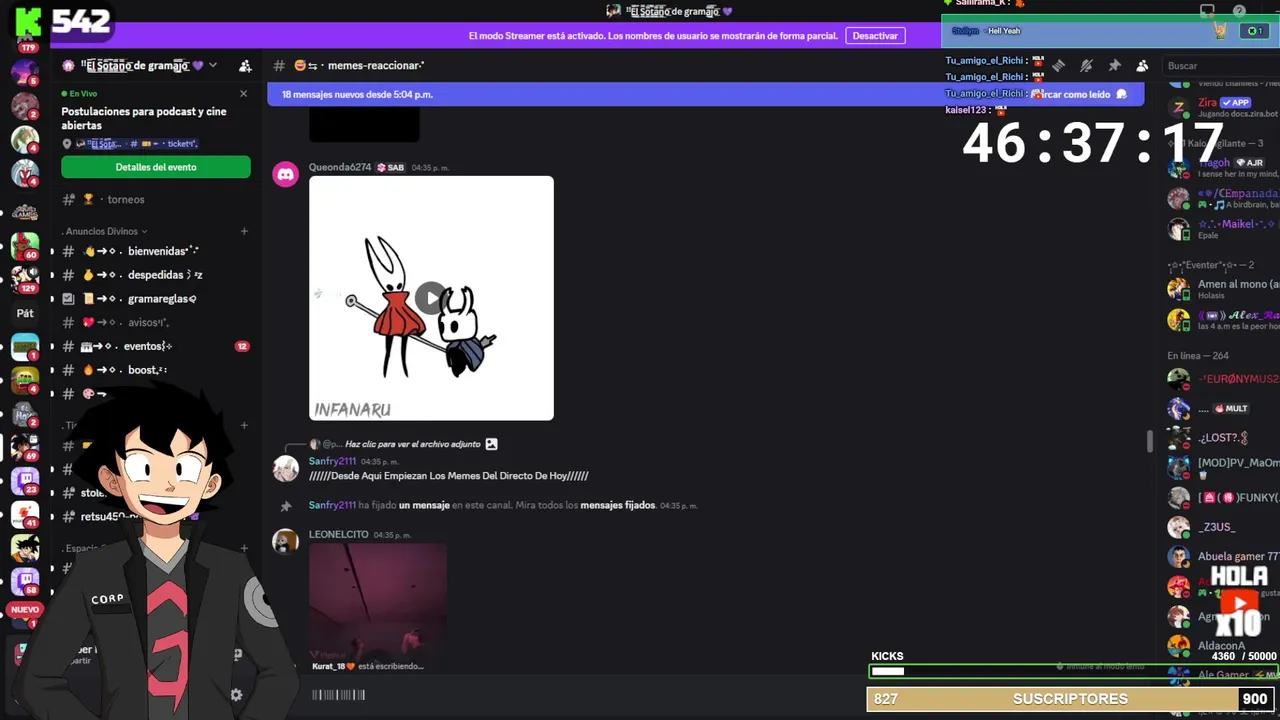Click the image icon after 'archivo adjunto'
This screenshot has width=1280, height=720.
click(x=491, y=444)
